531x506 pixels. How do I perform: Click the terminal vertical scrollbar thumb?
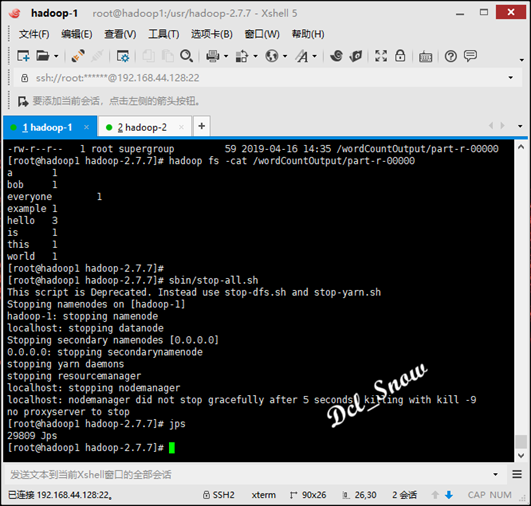pos(521,442)
